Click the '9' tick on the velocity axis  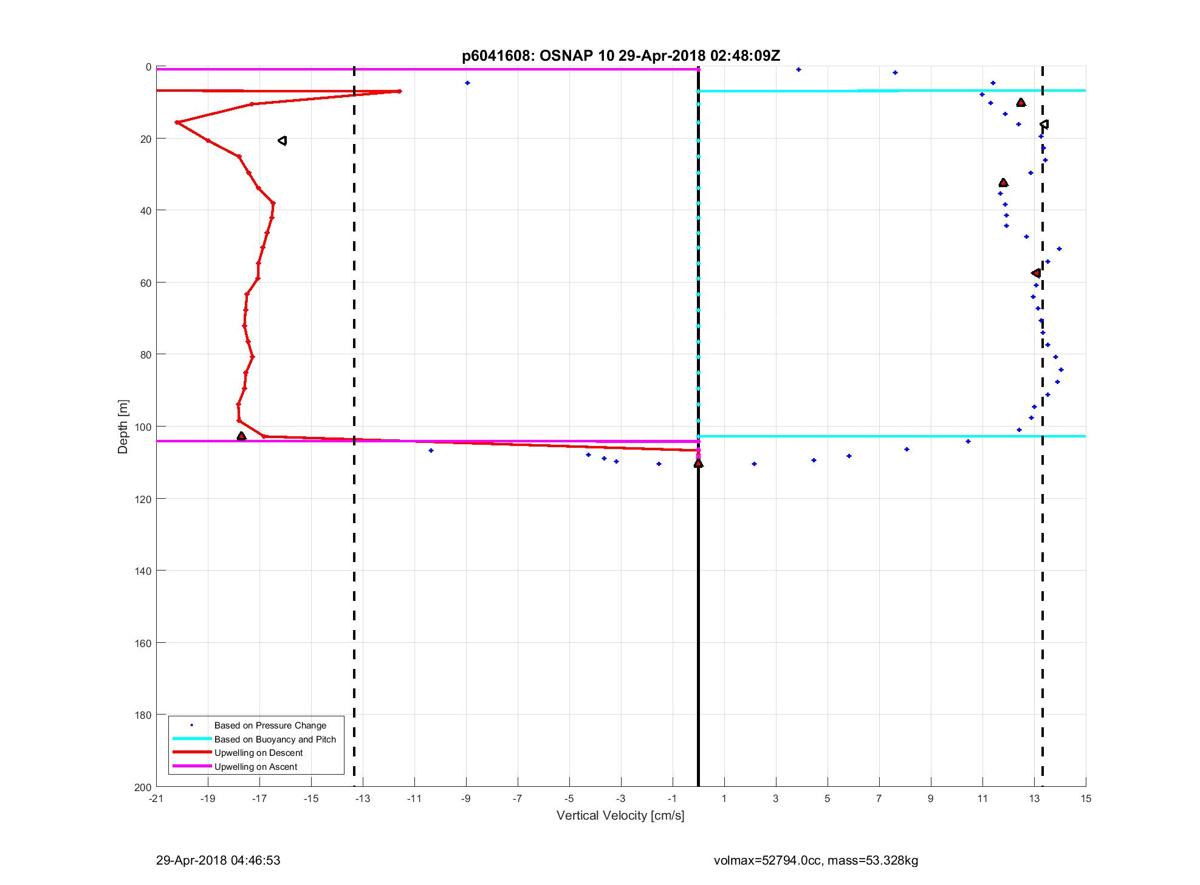tap(931, 799)
